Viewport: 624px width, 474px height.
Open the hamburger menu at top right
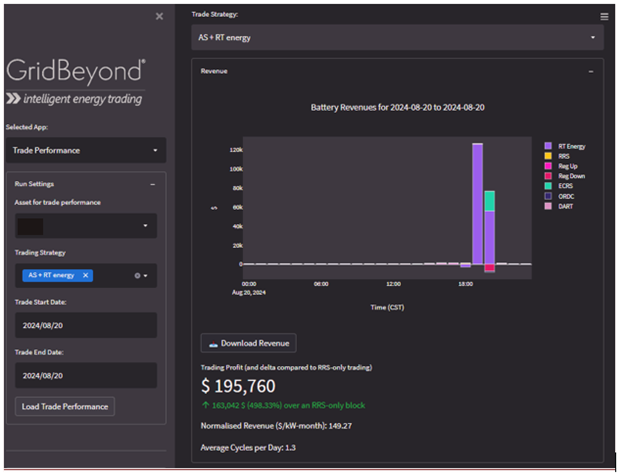604,16
